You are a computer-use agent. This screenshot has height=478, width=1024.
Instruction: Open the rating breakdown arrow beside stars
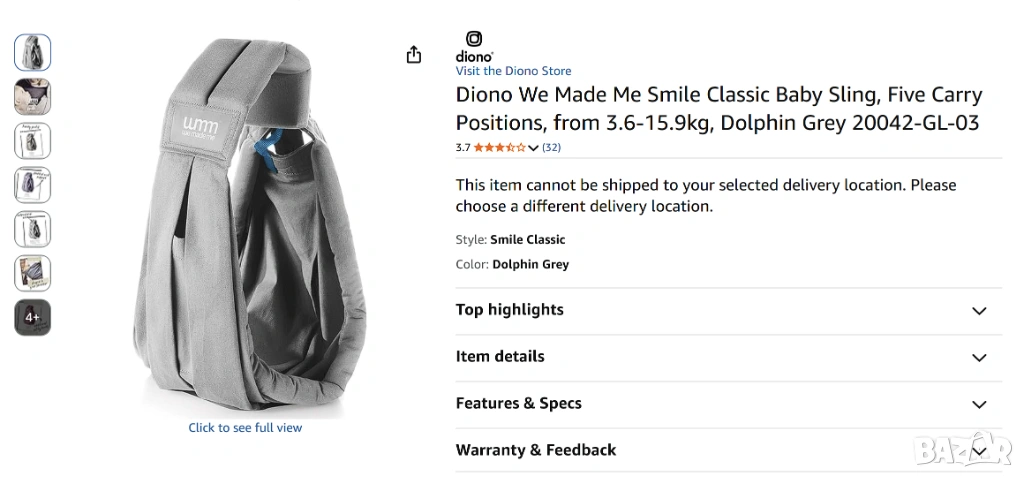[x=534, y=148]
